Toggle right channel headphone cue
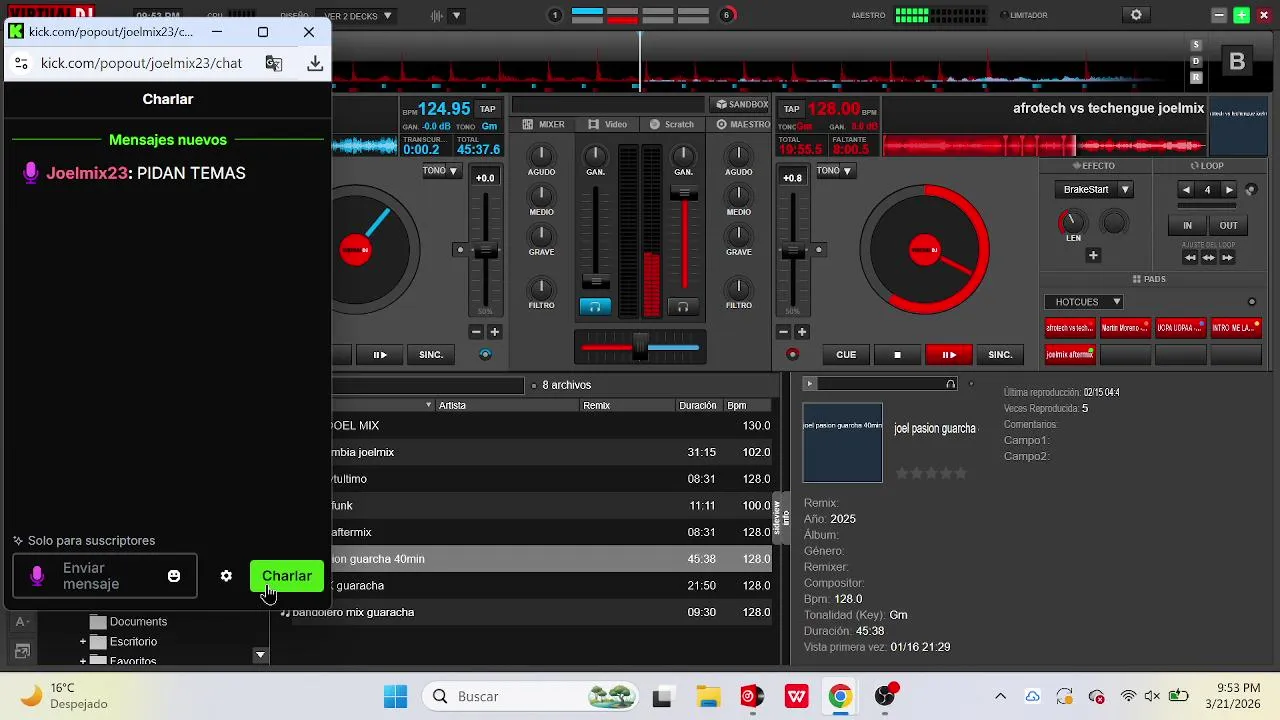The width and height of the screenshot is (1280, 720). pyautogui.click(x=683, y=307)
